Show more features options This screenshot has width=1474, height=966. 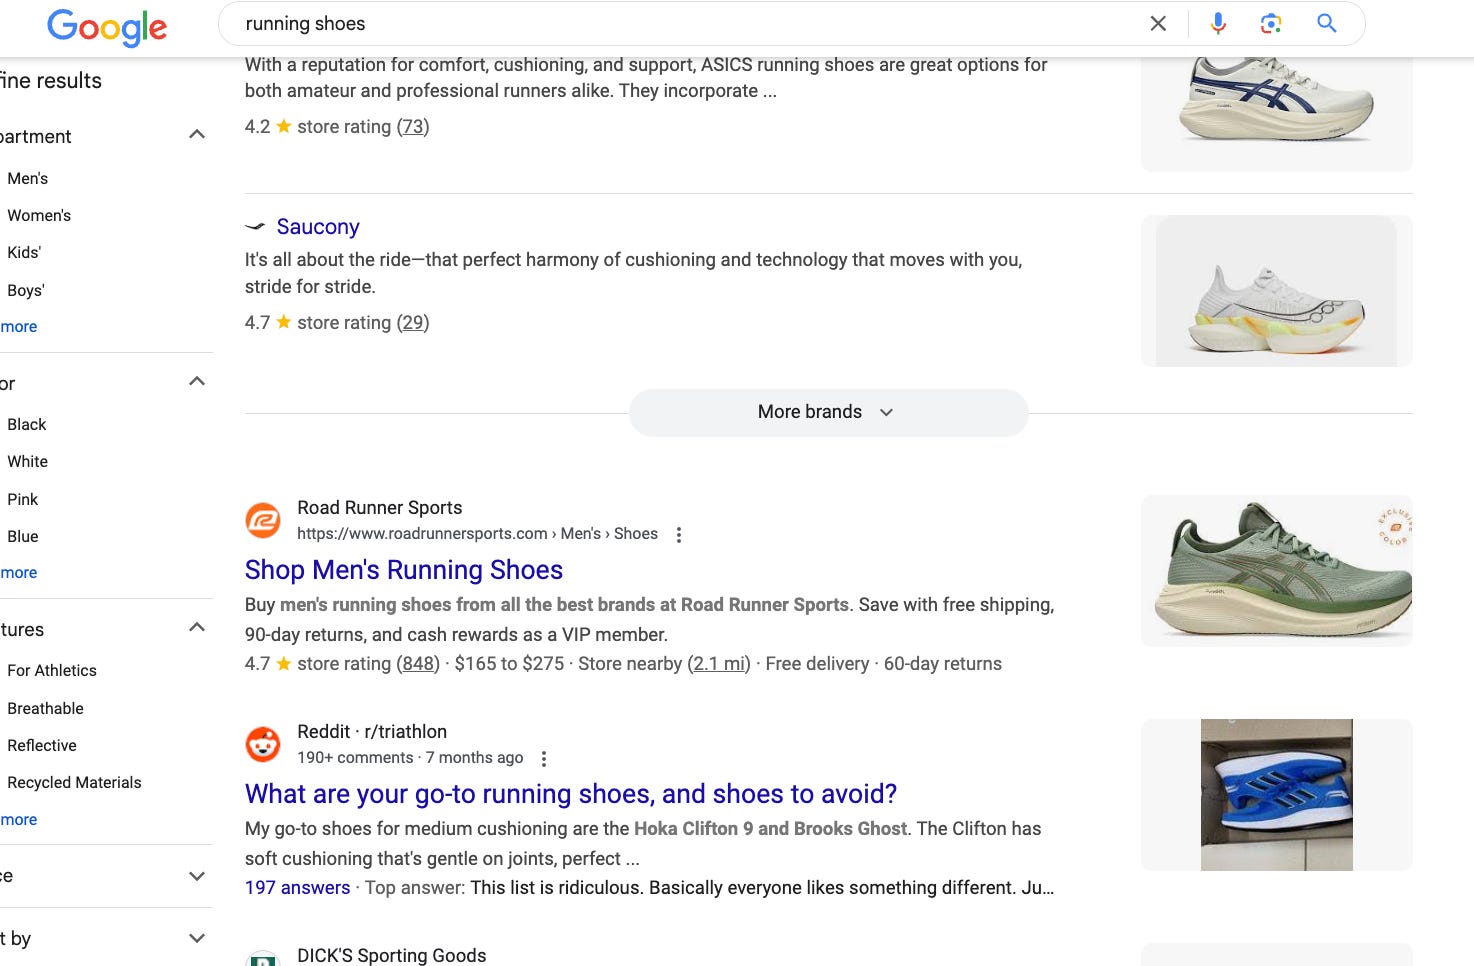point(19,819)
